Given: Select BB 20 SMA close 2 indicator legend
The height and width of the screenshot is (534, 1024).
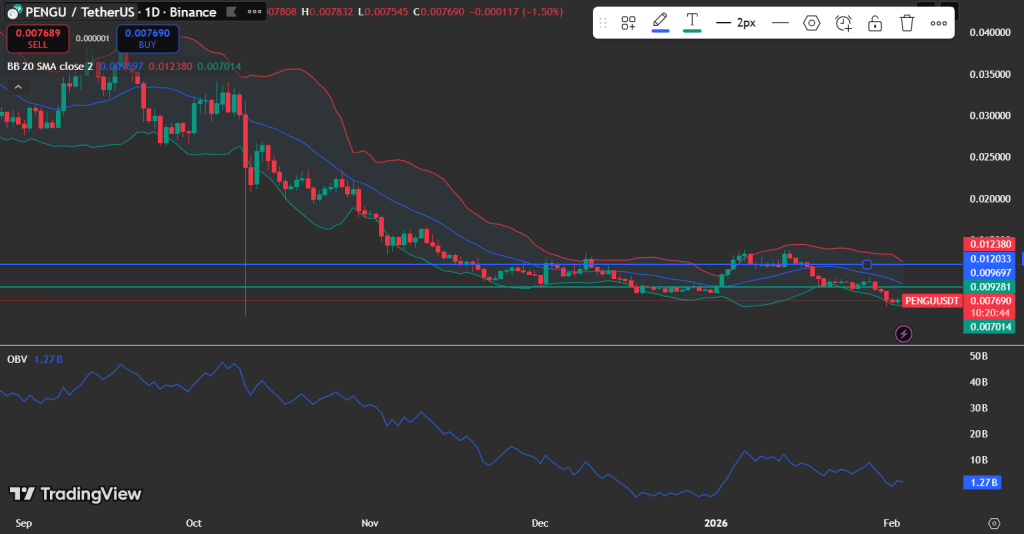Looking at the screenshot, I should point(50,67).
